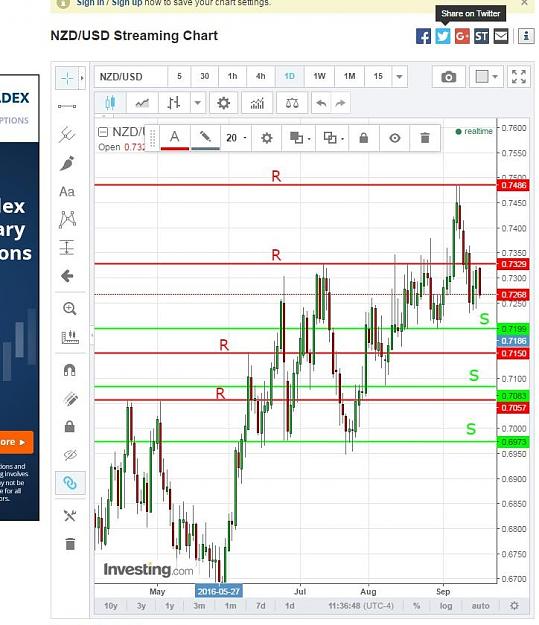Remove all drawings with sidebar trash icon
539x625 pixels.
(x=70, y=544)
